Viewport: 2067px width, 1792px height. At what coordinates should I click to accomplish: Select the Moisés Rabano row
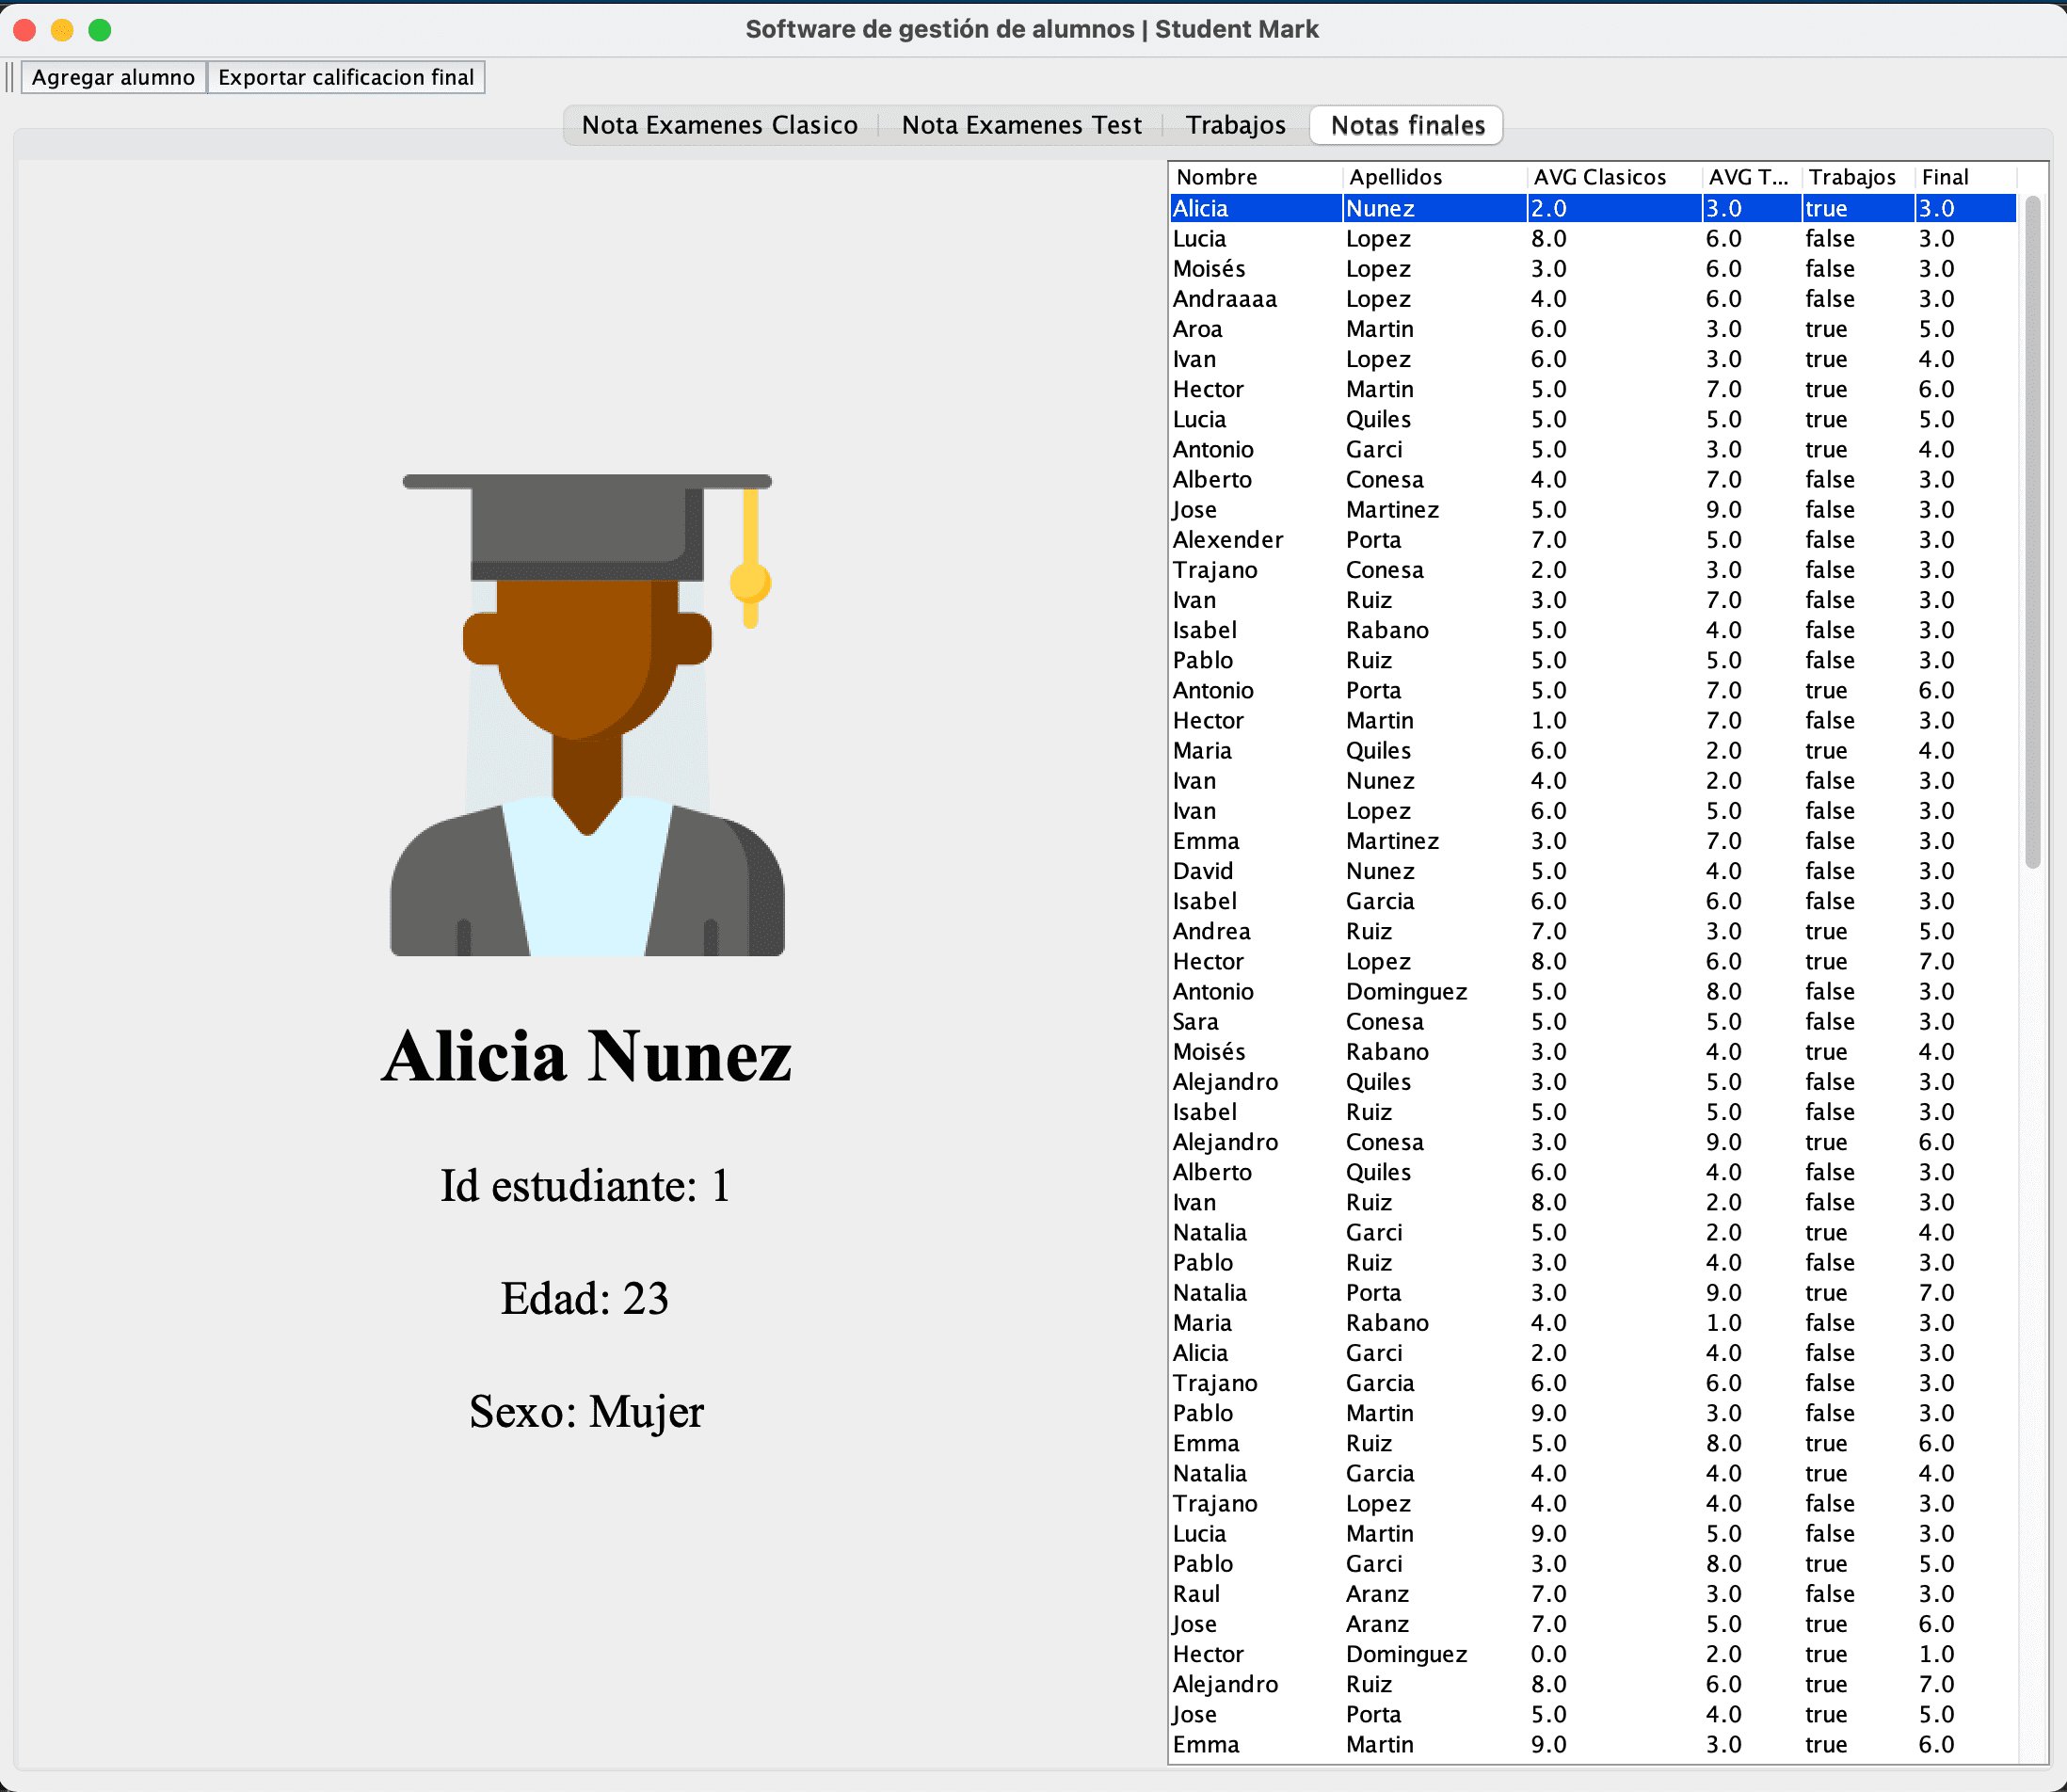[x=1593, y=1052]
